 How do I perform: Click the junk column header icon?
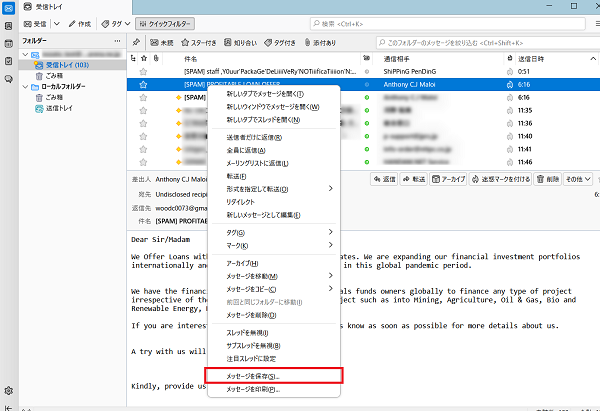point(509,59)
